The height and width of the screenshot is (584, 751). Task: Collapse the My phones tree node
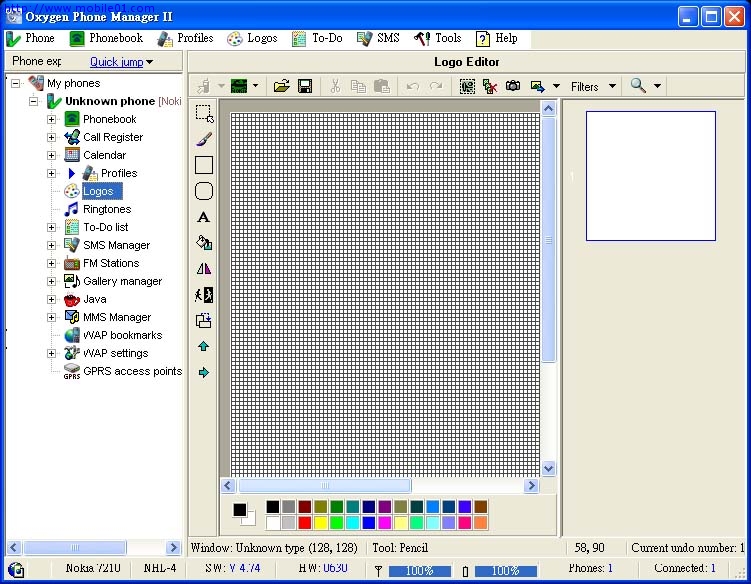pos(16,83)
